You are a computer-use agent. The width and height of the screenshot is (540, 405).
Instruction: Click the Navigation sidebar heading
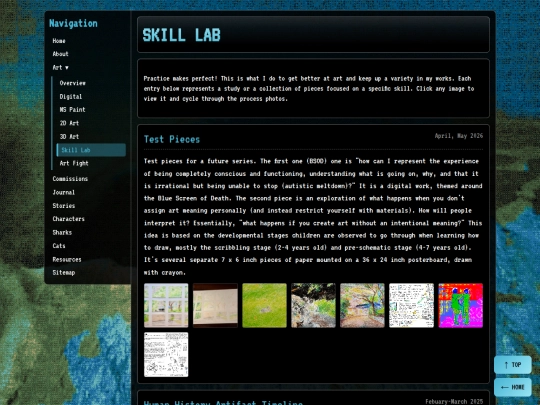click(73, 23)
